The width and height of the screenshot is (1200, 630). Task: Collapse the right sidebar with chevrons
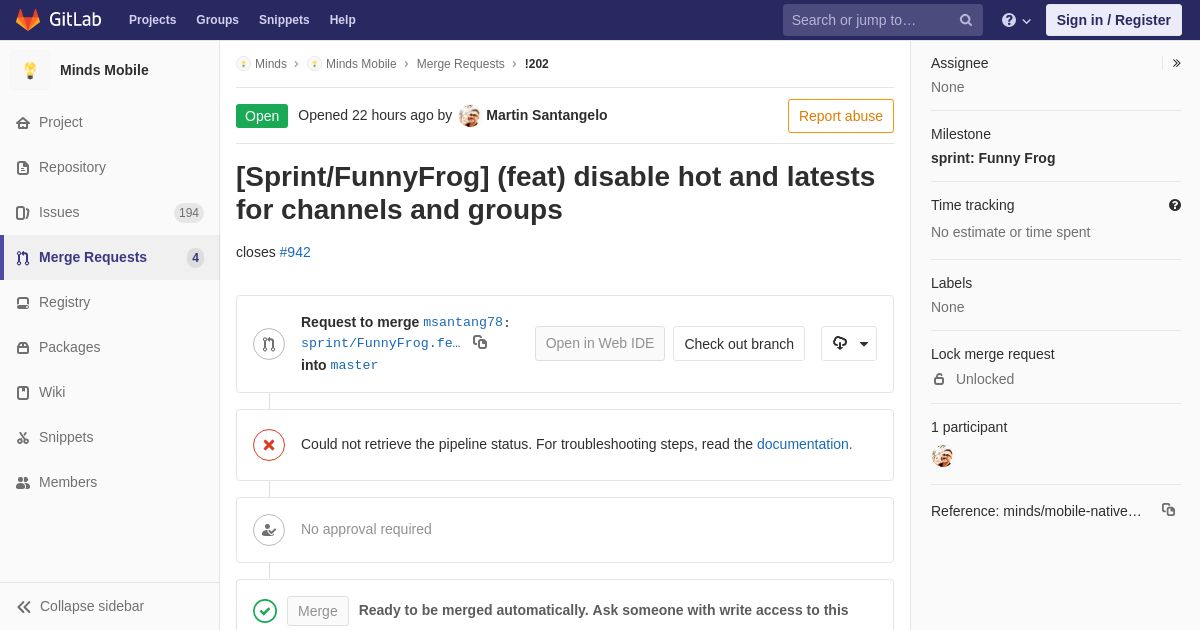click(x=1176, y=63)
